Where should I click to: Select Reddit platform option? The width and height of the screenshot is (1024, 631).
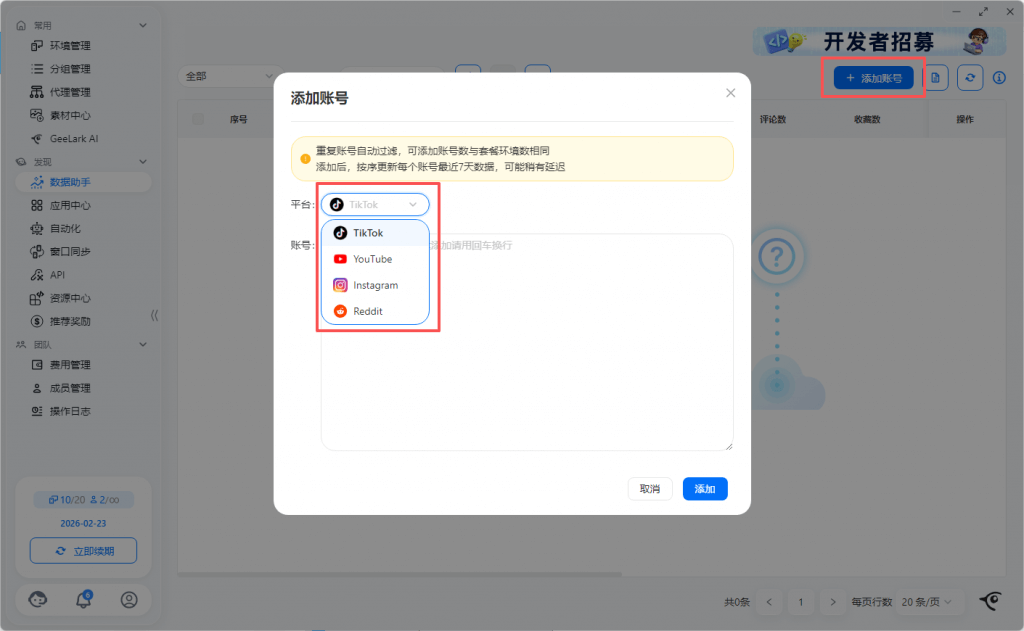367,311
